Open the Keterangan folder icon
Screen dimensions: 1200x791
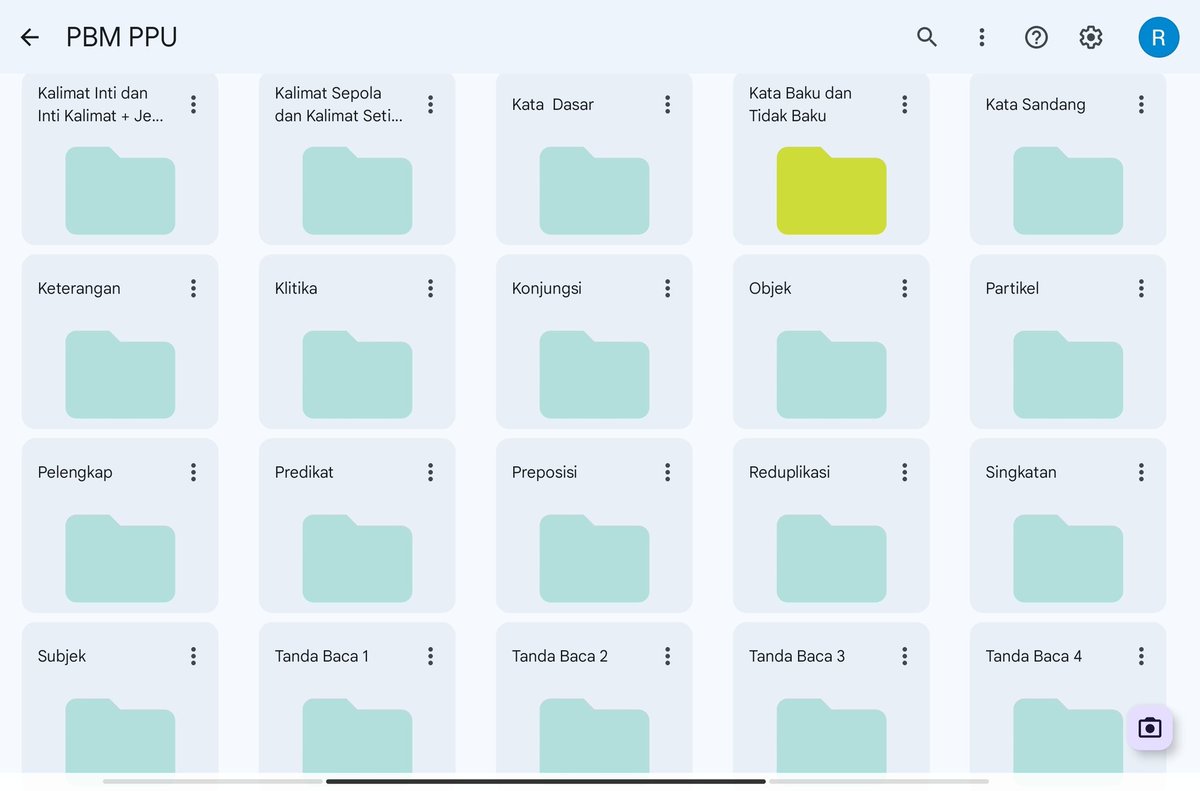coord(120,374)
